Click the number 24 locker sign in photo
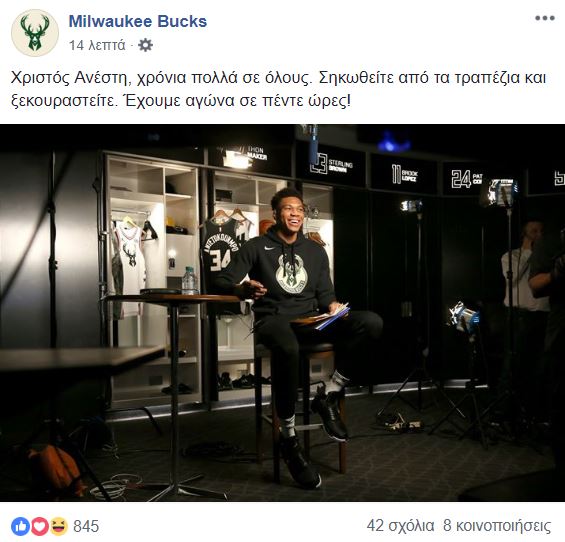This screenshot has width=565, height=542. (x=466, y=178)
